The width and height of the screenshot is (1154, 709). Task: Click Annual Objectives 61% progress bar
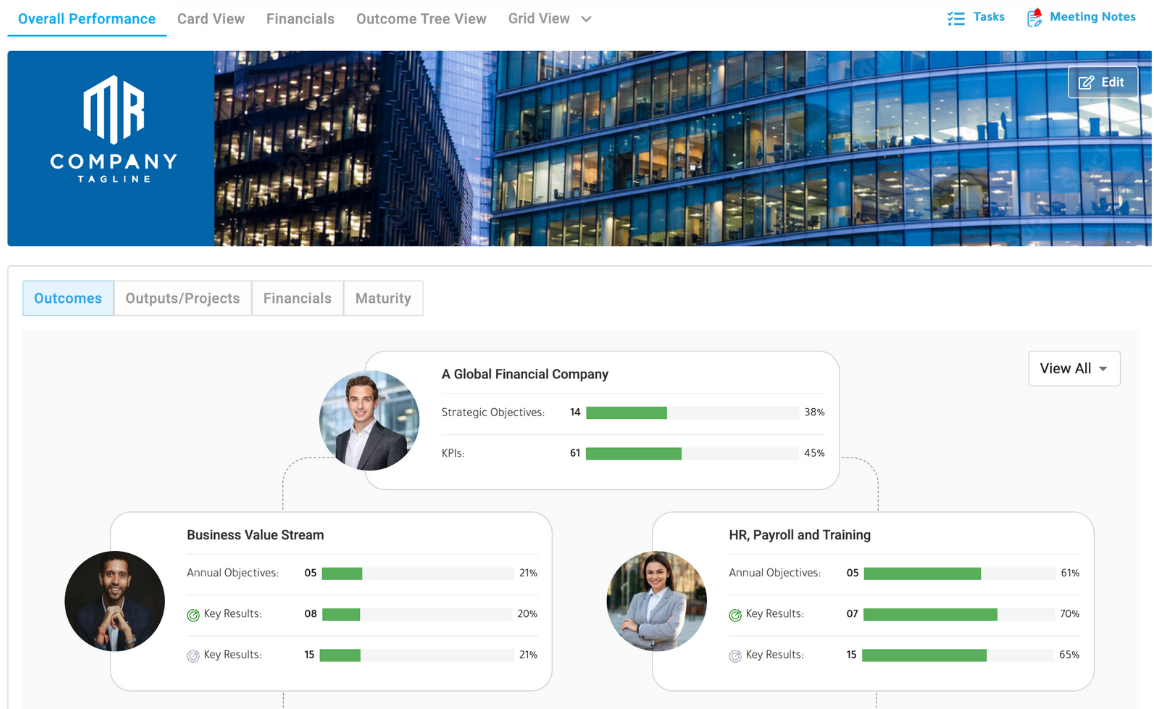959,574
